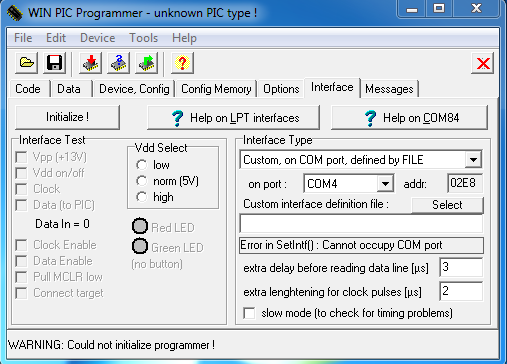Expand the Interface Type dropdown
The width and height of the screenshot is (507, 364).
tap(473, 160)
